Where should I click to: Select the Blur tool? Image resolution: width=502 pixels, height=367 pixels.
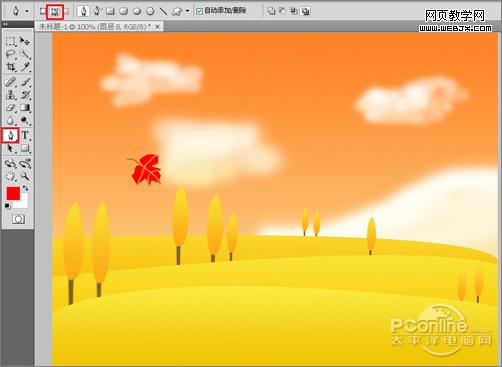(10, 120)
